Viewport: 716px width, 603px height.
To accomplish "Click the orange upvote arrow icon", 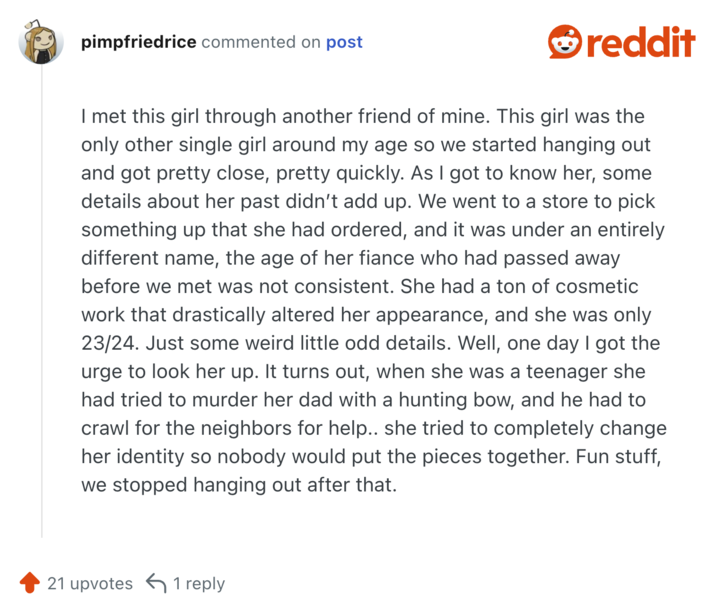I will pyautogui.click(x=29, y=583).
